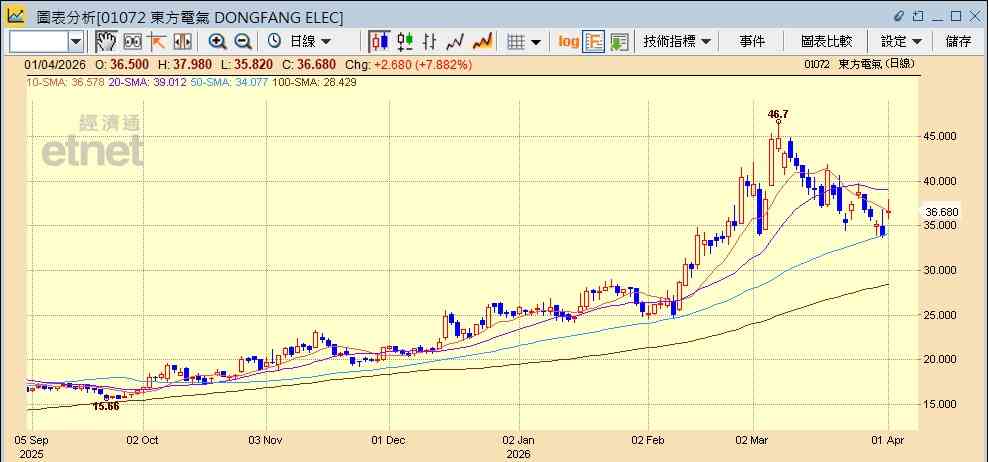Click the open value O: 36.500
The height and width of the screenshot is (462, 989).
tap(122, 64)
